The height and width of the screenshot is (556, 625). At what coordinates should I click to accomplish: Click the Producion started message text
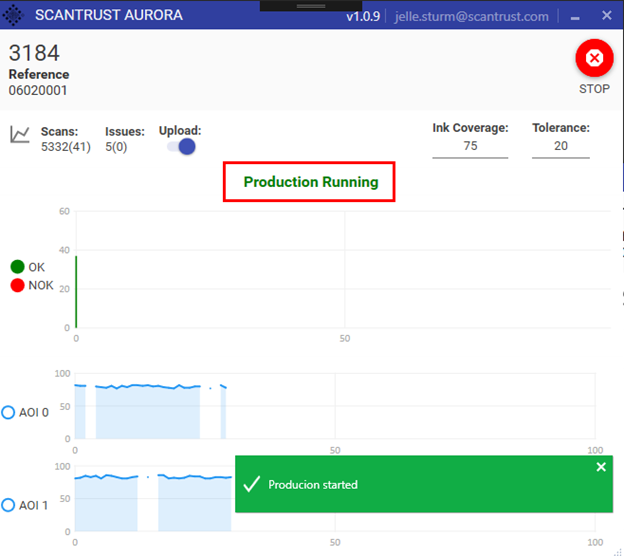[313, 485]
